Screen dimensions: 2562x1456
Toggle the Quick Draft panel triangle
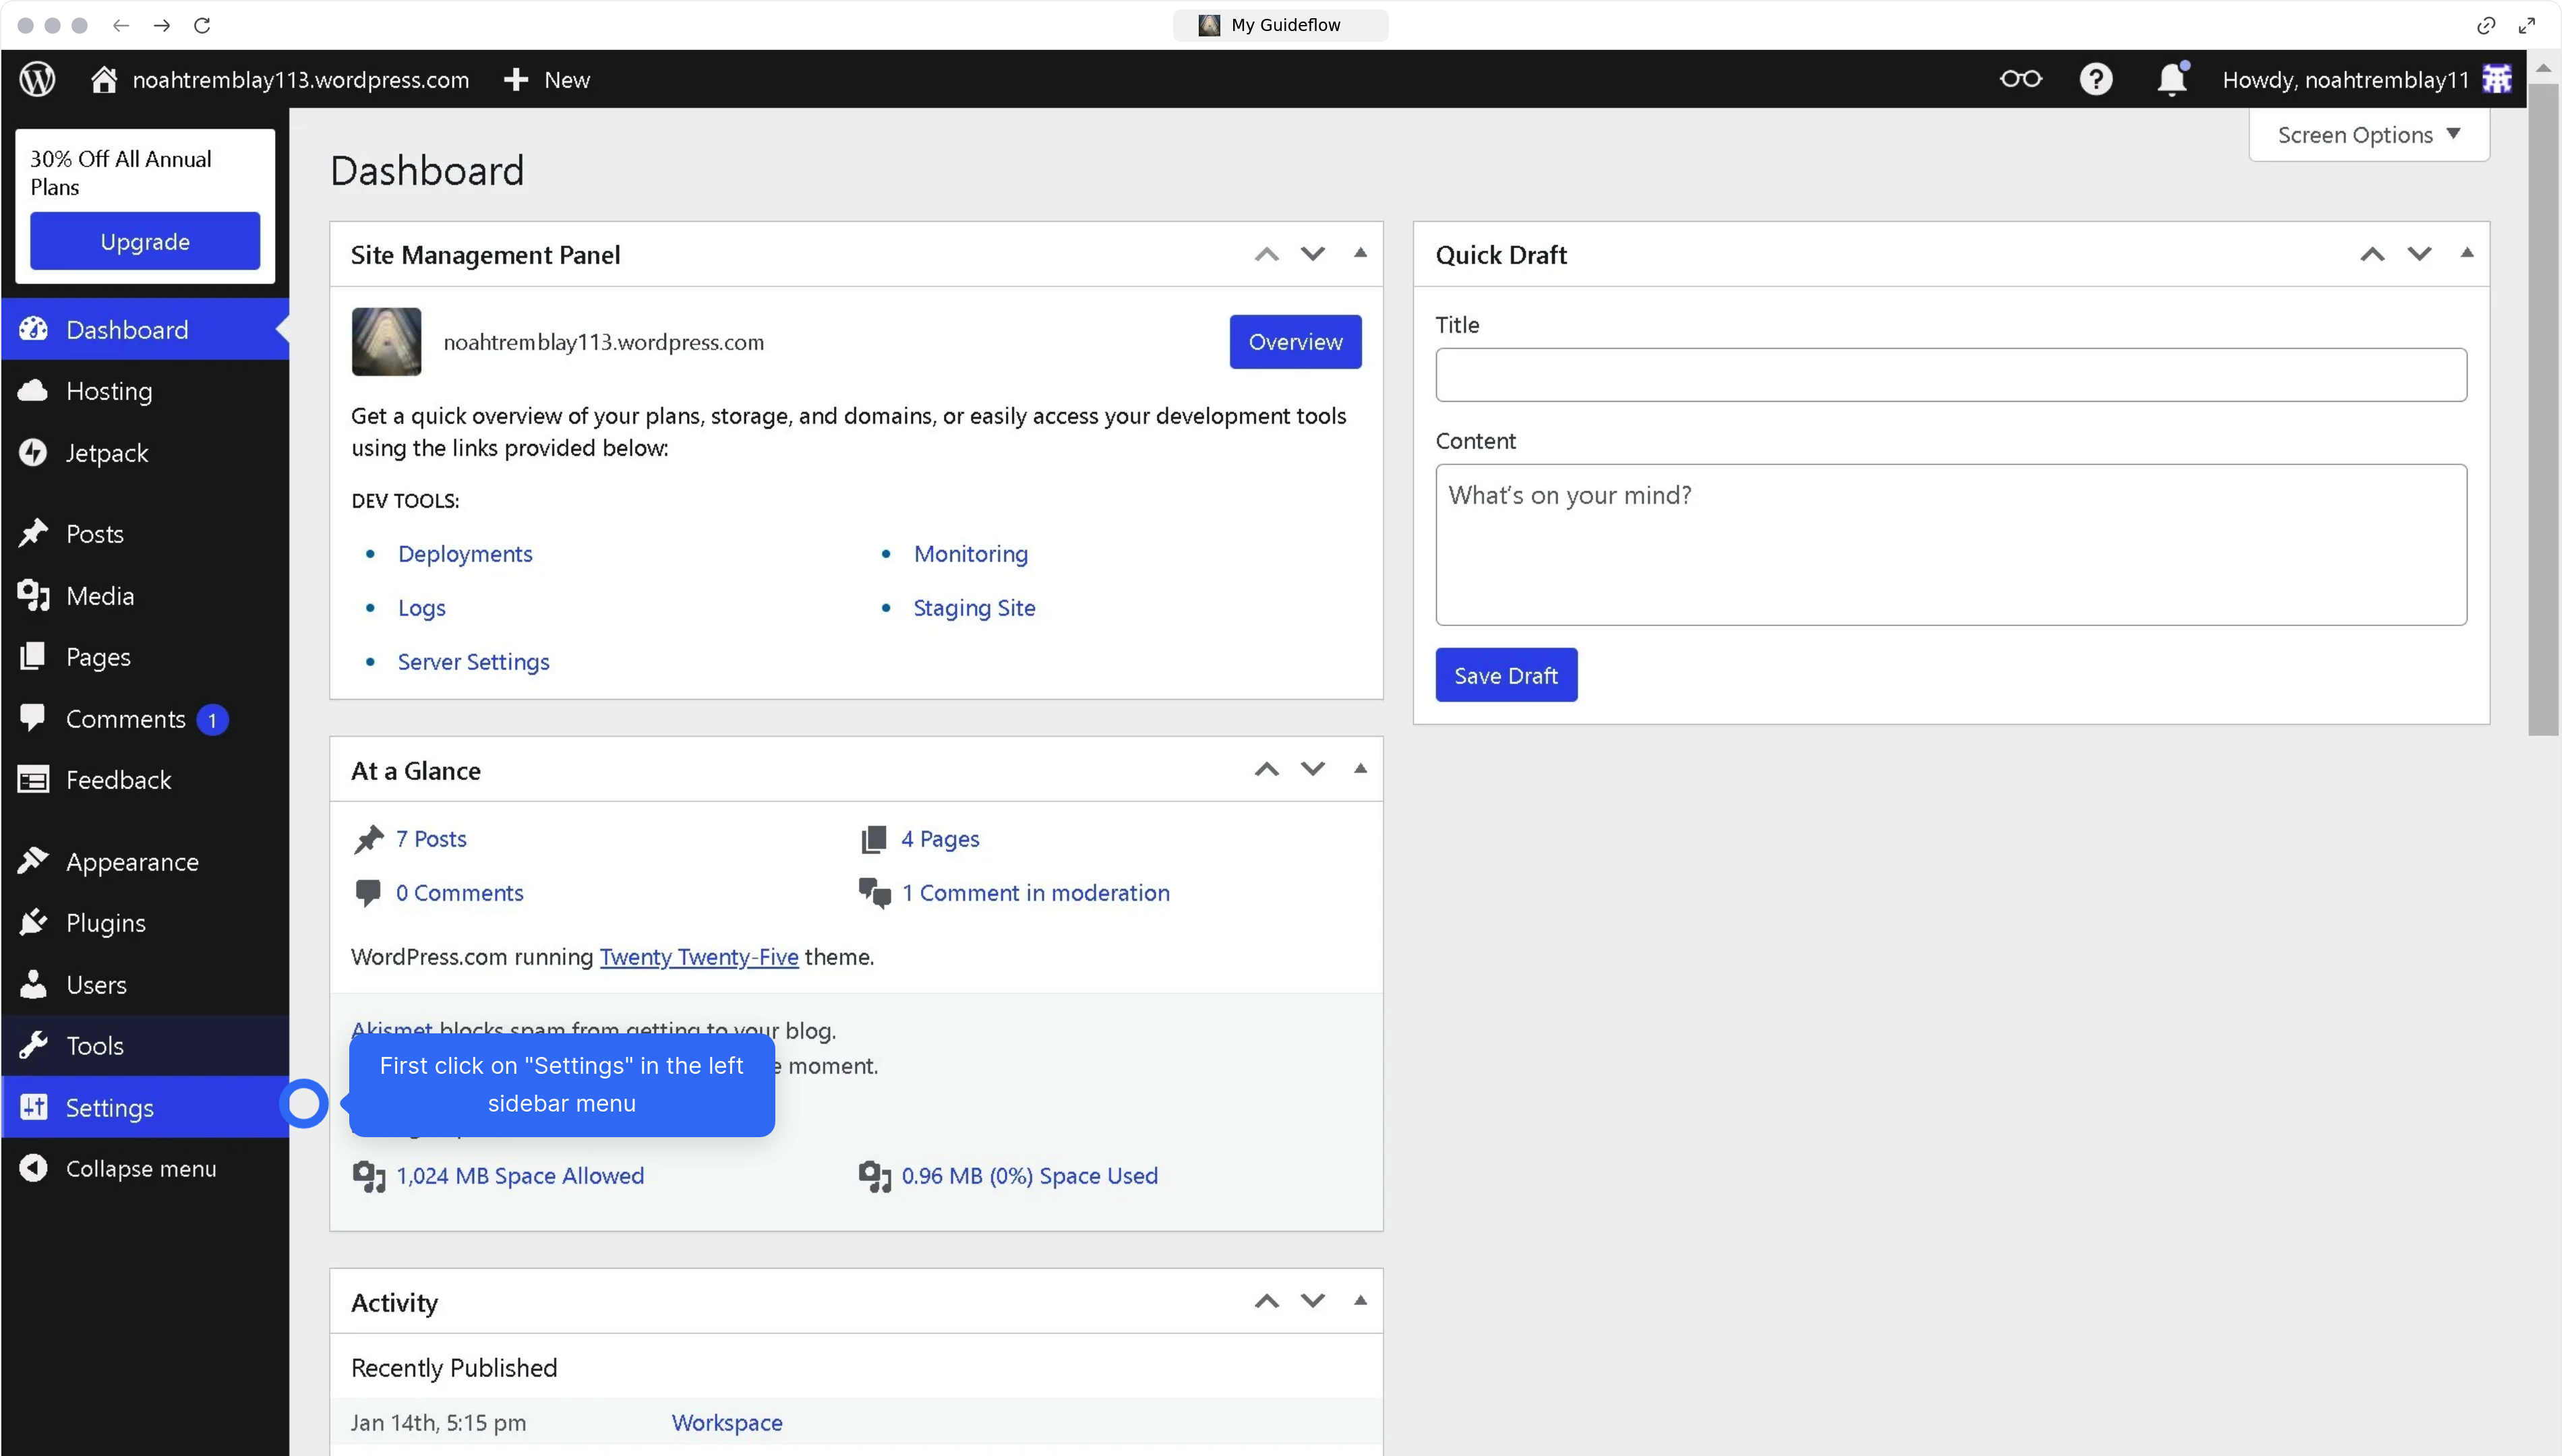[x=2466, y=253]
